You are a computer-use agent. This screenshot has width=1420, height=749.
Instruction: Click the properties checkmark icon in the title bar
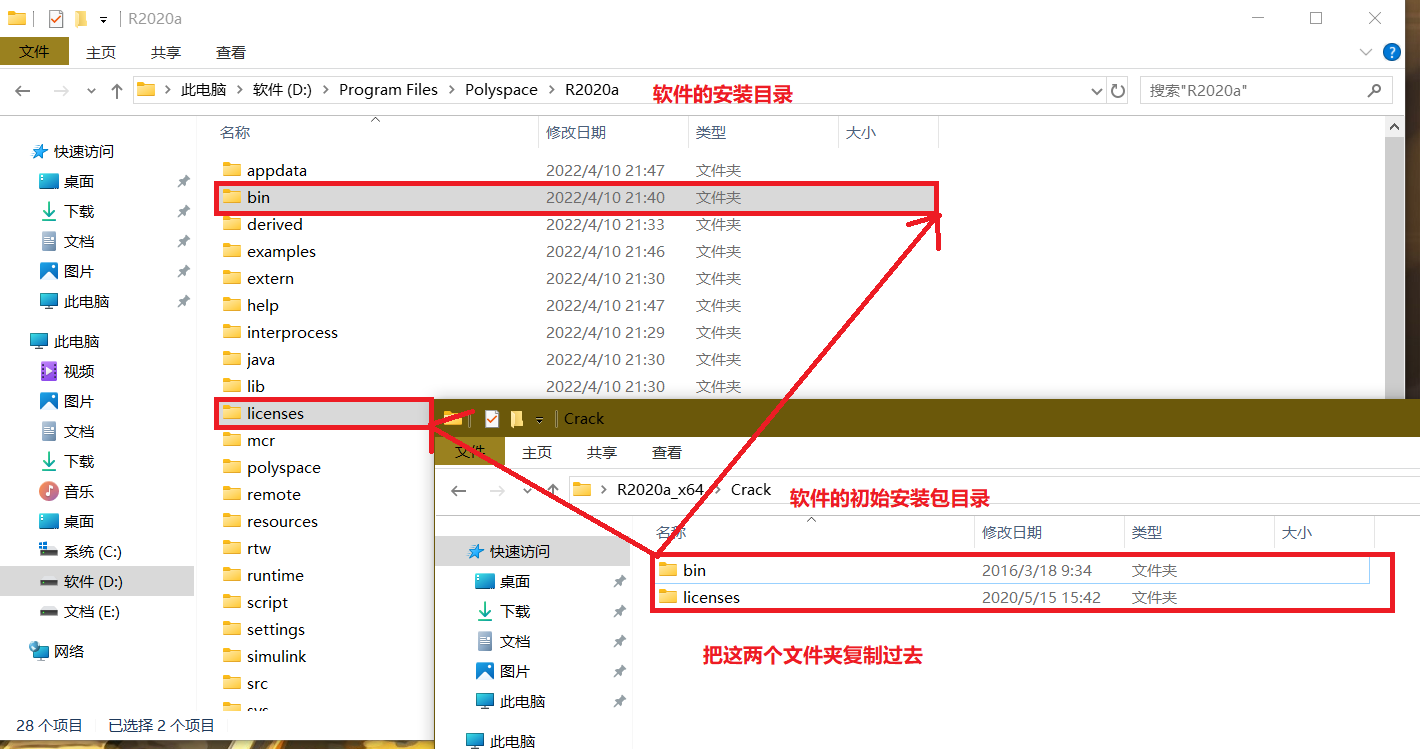click(x=56, y=18)
